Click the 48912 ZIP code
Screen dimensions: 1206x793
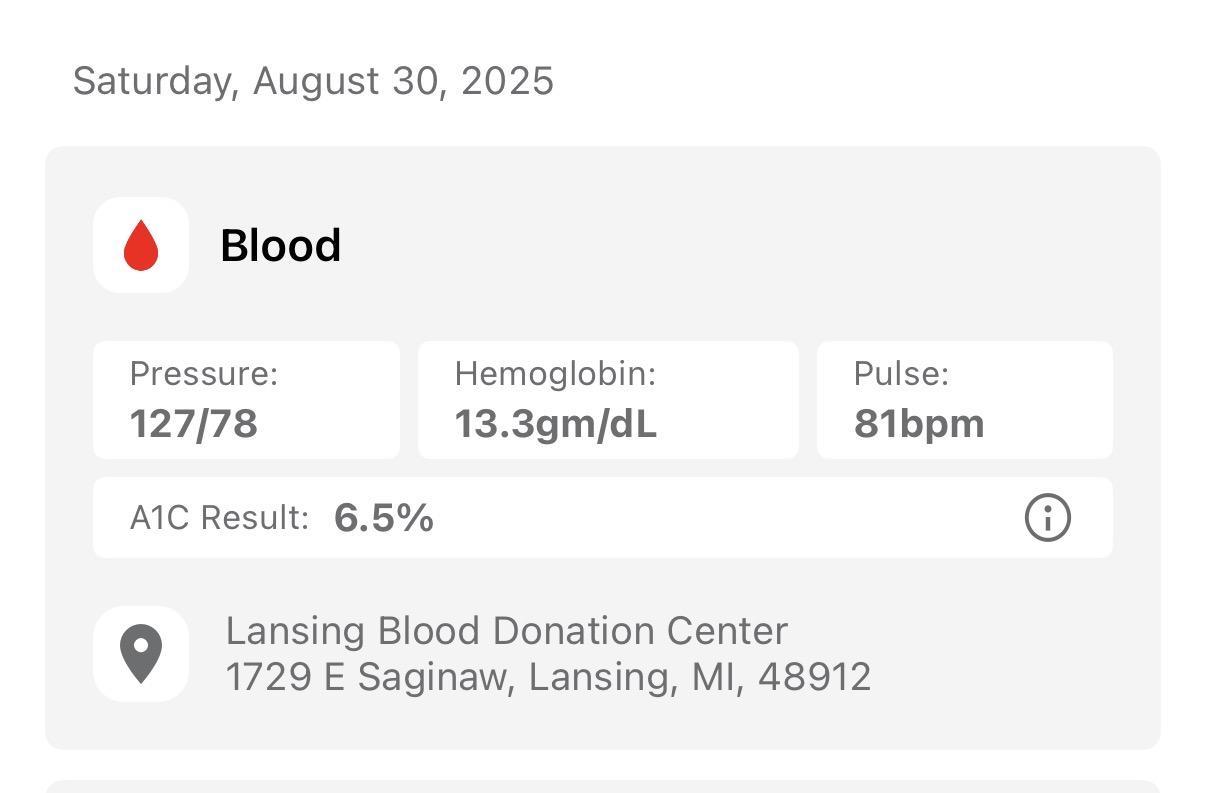point(814,677)
